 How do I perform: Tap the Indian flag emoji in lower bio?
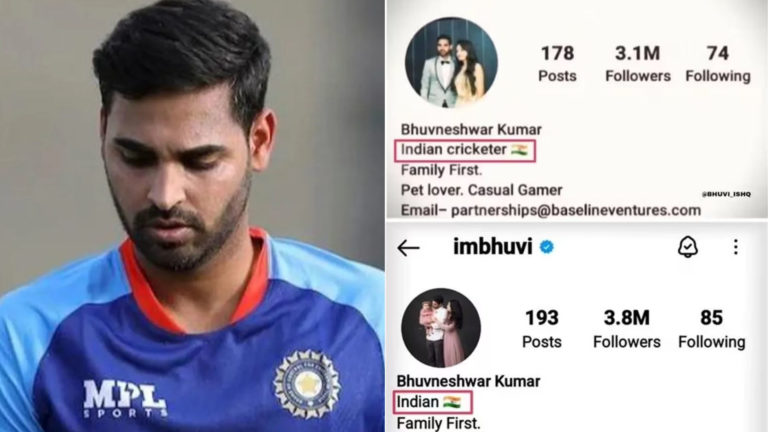click(x=452, y=402)
